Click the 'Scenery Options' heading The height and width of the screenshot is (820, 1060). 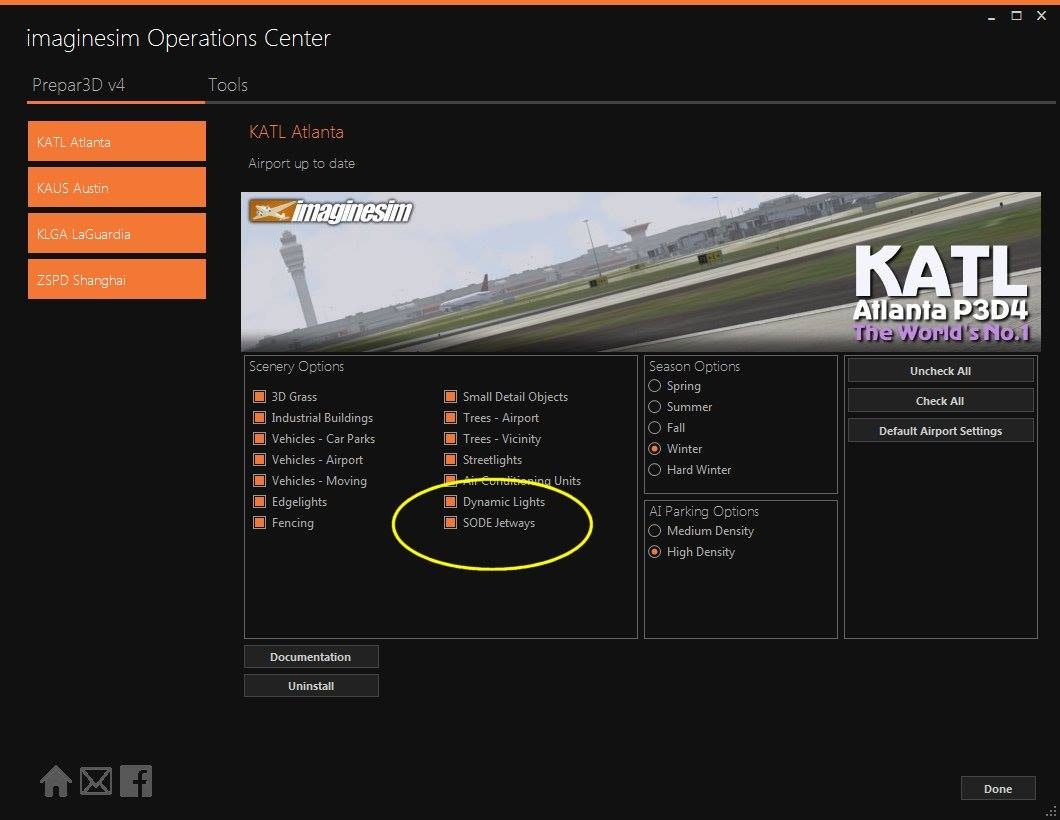pyautogui.click(x=296, y=366)
